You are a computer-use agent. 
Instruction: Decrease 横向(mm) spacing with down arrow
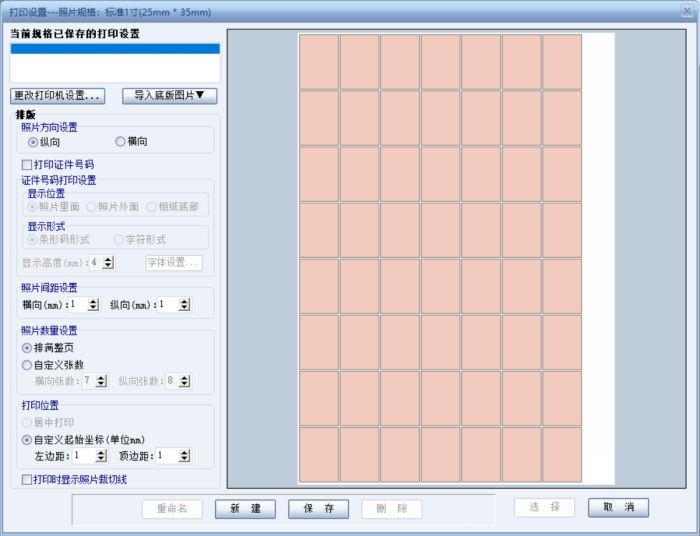point(93,308)
